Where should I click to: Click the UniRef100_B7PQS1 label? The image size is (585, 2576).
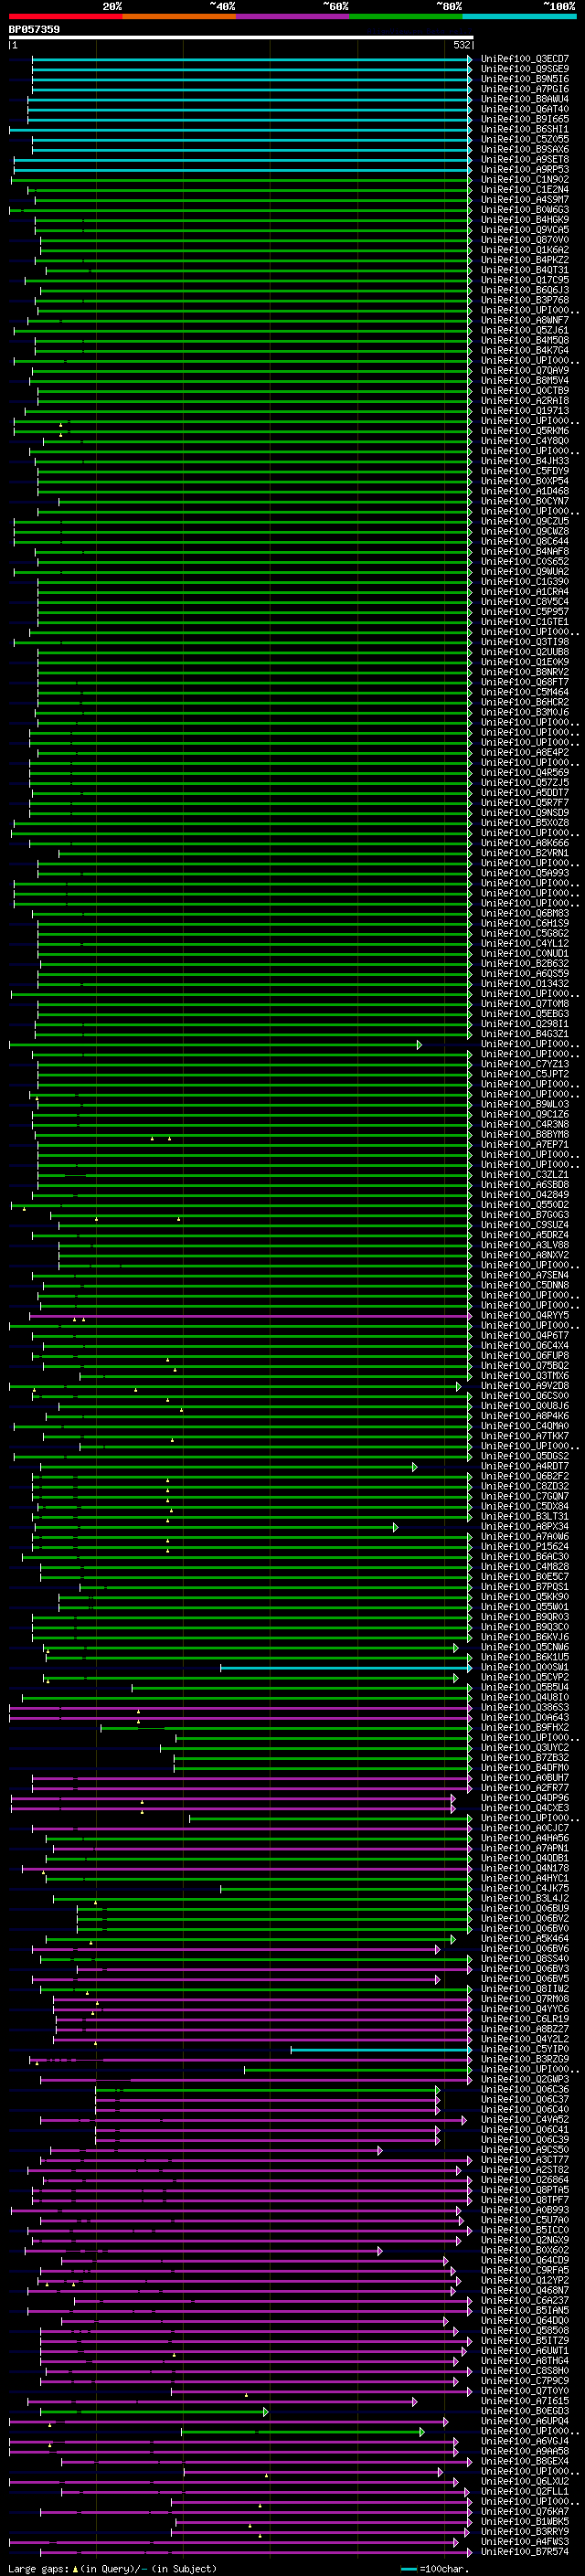[525, 1586]
